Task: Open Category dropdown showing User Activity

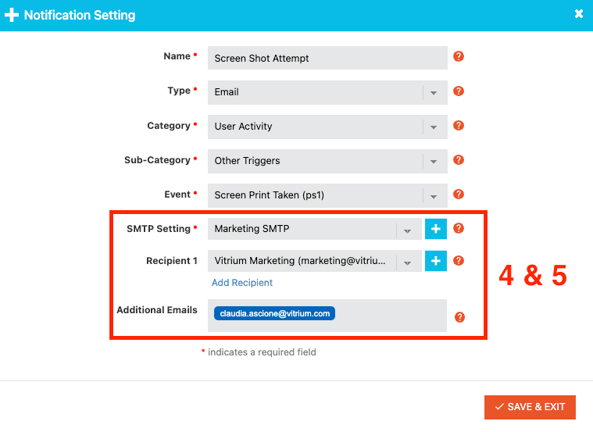Action: pos(328,127)
